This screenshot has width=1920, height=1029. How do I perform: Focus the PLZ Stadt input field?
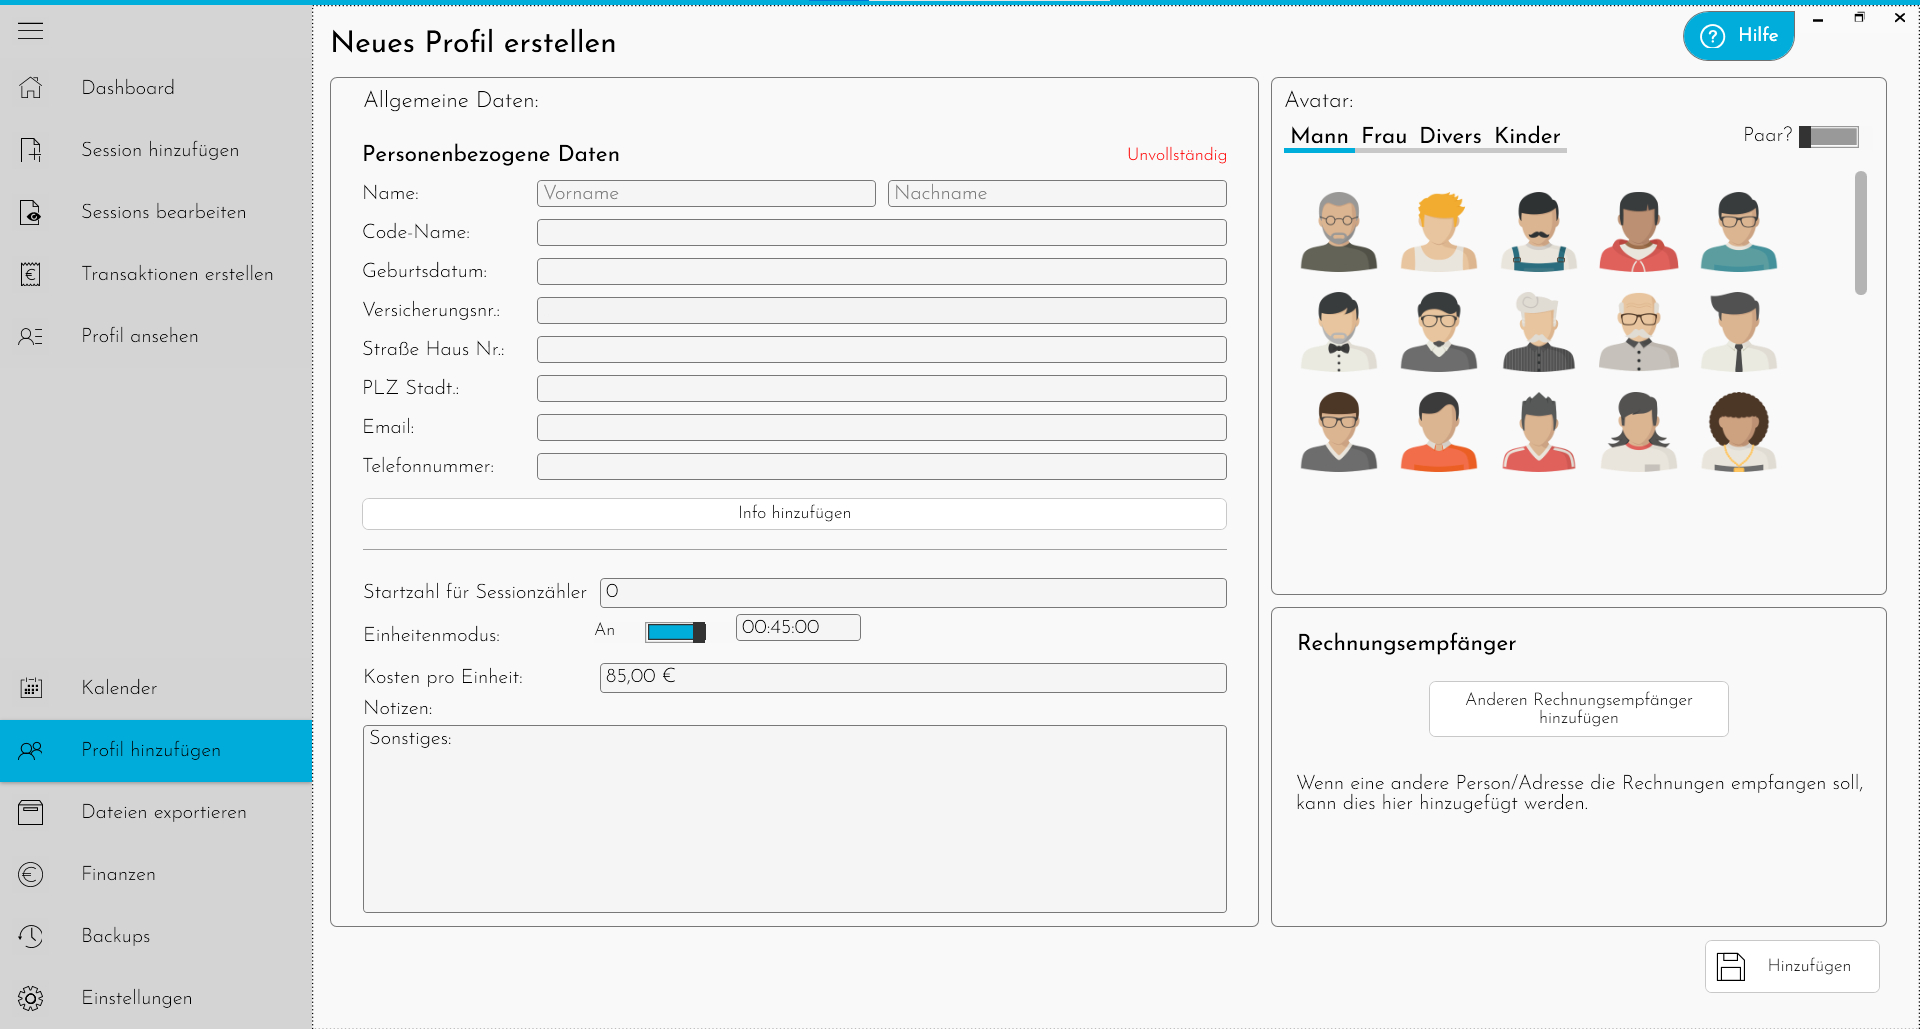(881, 389)
